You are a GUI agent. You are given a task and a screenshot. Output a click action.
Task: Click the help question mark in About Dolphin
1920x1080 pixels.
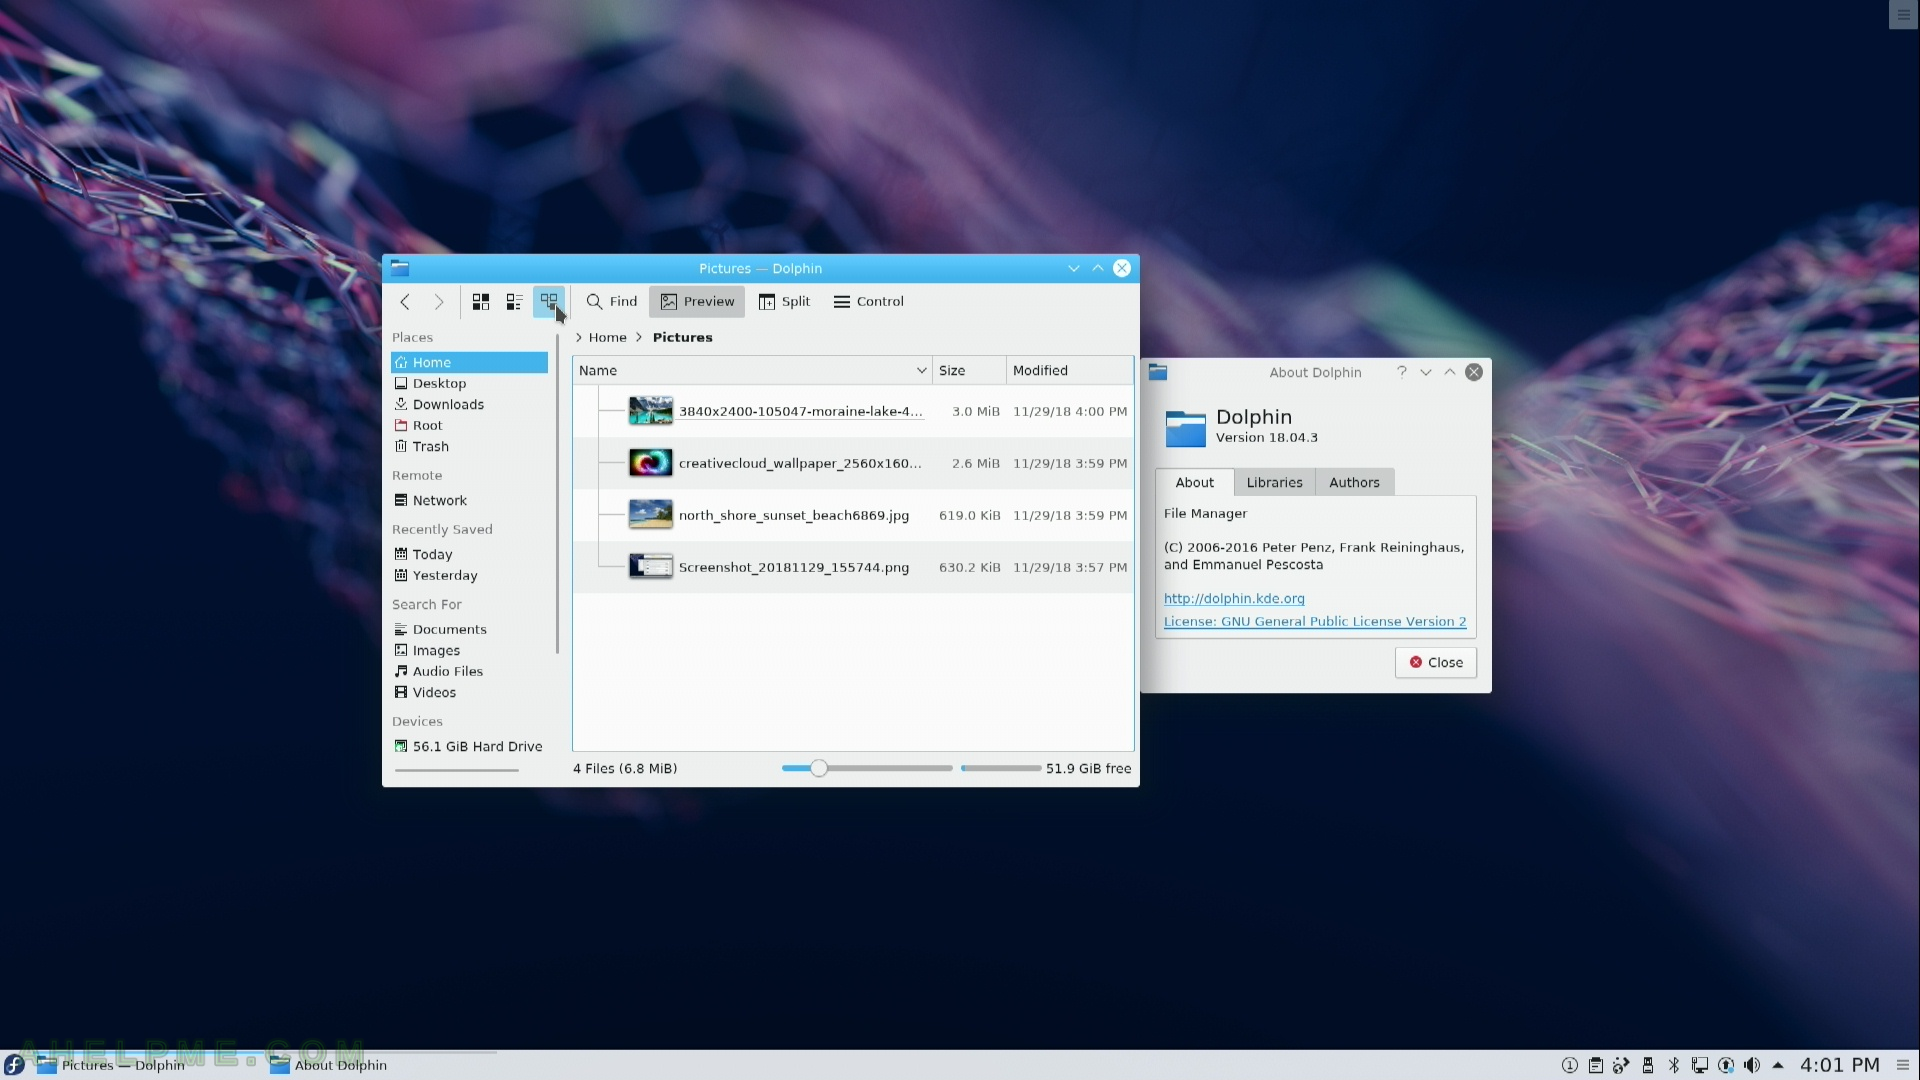[1402, 372]
